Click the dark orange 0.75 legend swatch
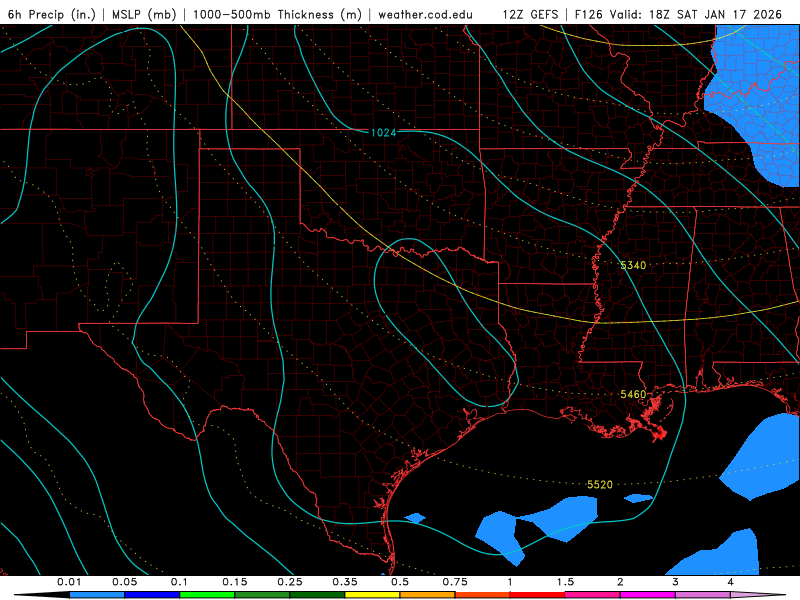The image size is (800, 600). (483, 595)
